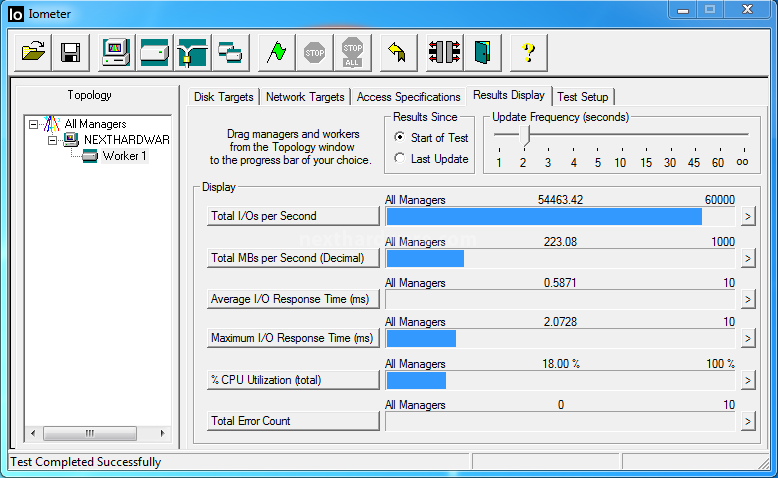Switch to Network Targets tab
The width and height of the screenshot is (778, 478).
tap(305, 97)
